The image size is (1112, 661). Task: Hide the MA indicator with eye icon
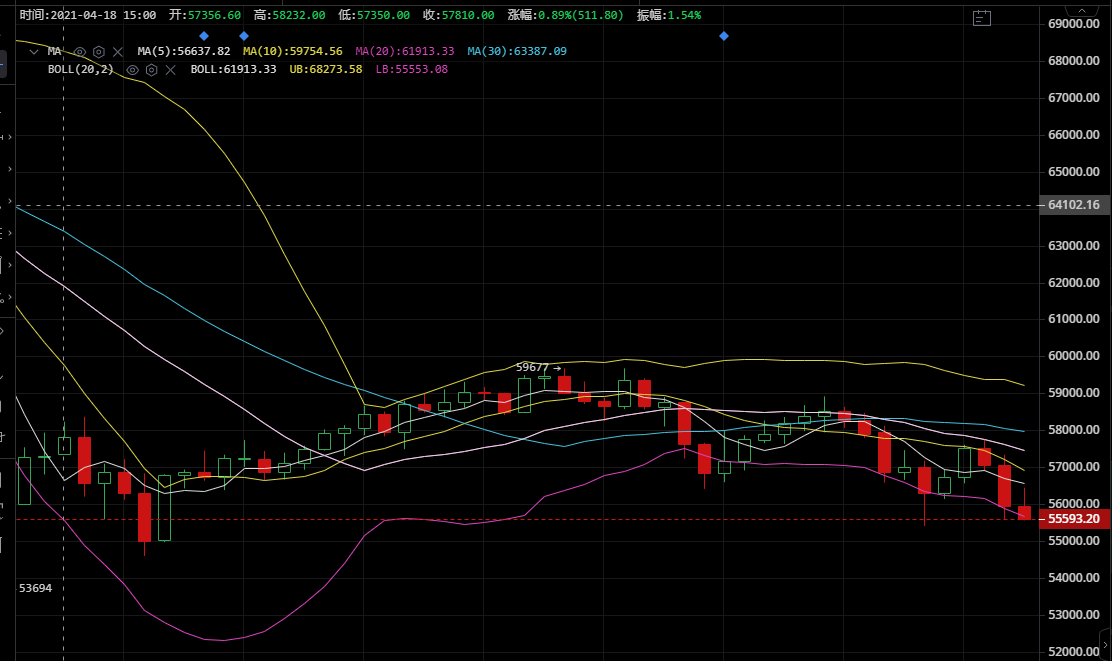(81, 51)
